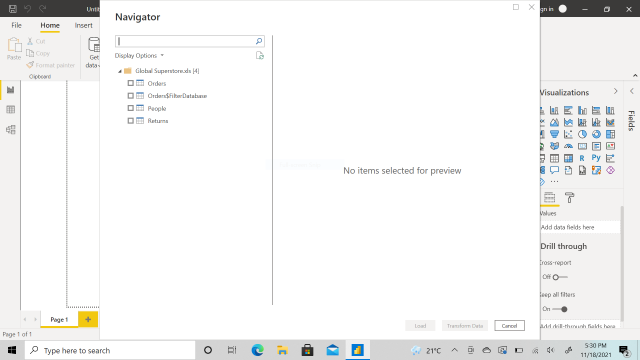Select the Q&A speech bubble visual
640x360 pixels.
pos(554,170)
